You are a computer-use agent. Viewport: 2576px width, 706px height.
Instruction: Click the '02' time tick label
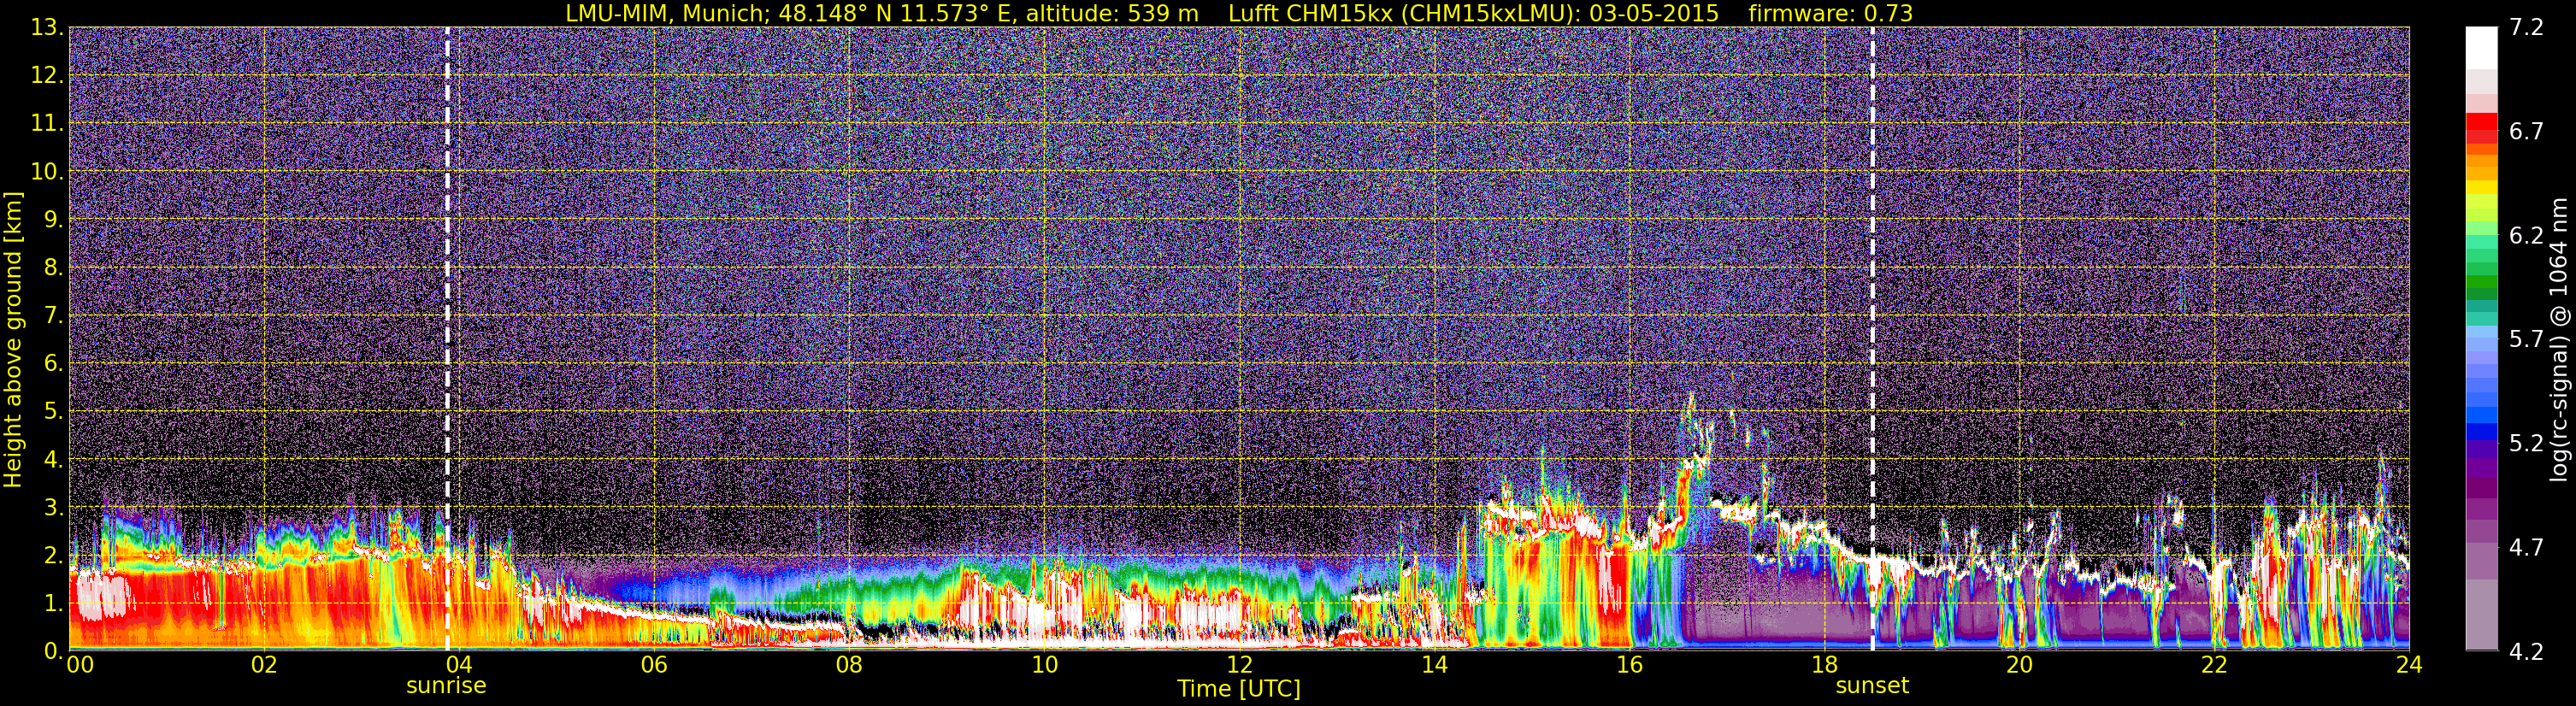pyautogui.click(x=264, y=665)
